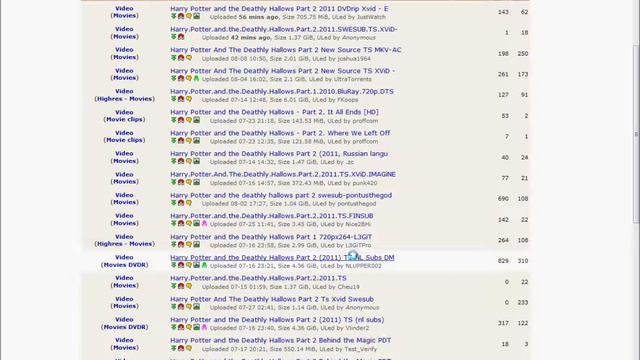640x360 pixels.
Task: Open New Source TS XViD torrent link
Action: [x=282, y=71]
